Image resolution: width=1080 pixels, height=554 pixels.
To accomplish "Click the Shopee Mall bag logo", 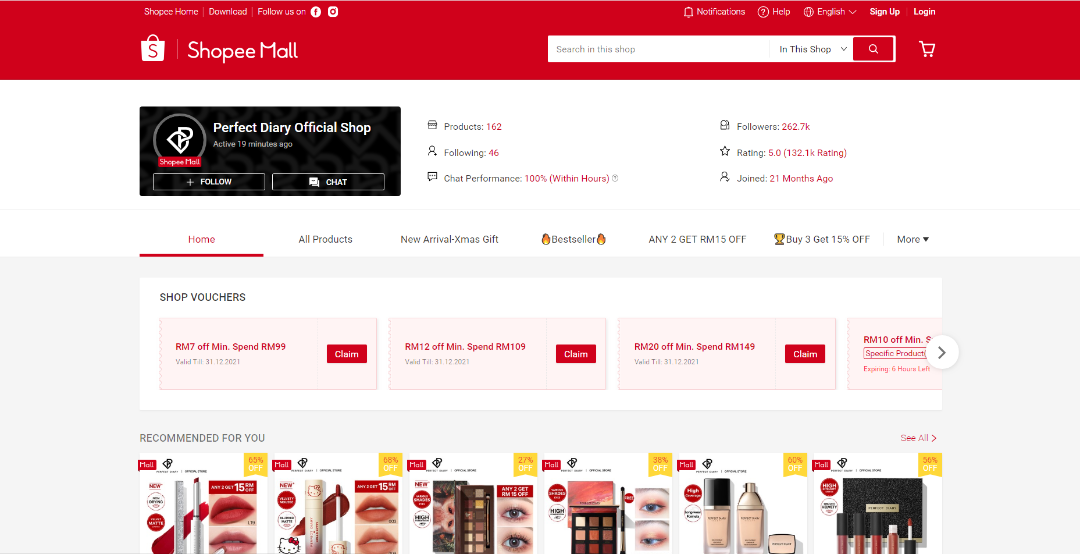I will click(152, 48).
